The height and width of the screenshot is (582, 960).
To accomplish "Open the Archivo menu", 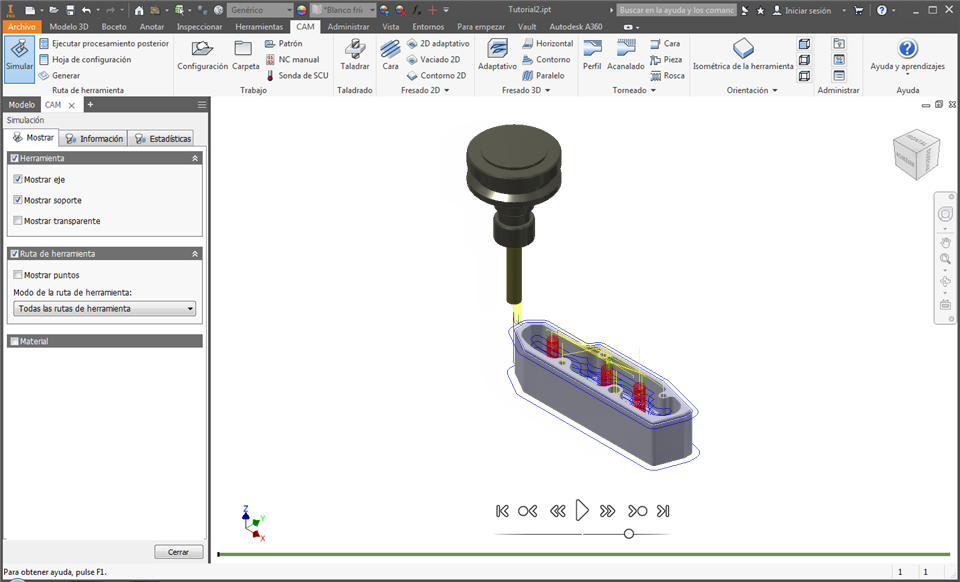I will point(22,26).
